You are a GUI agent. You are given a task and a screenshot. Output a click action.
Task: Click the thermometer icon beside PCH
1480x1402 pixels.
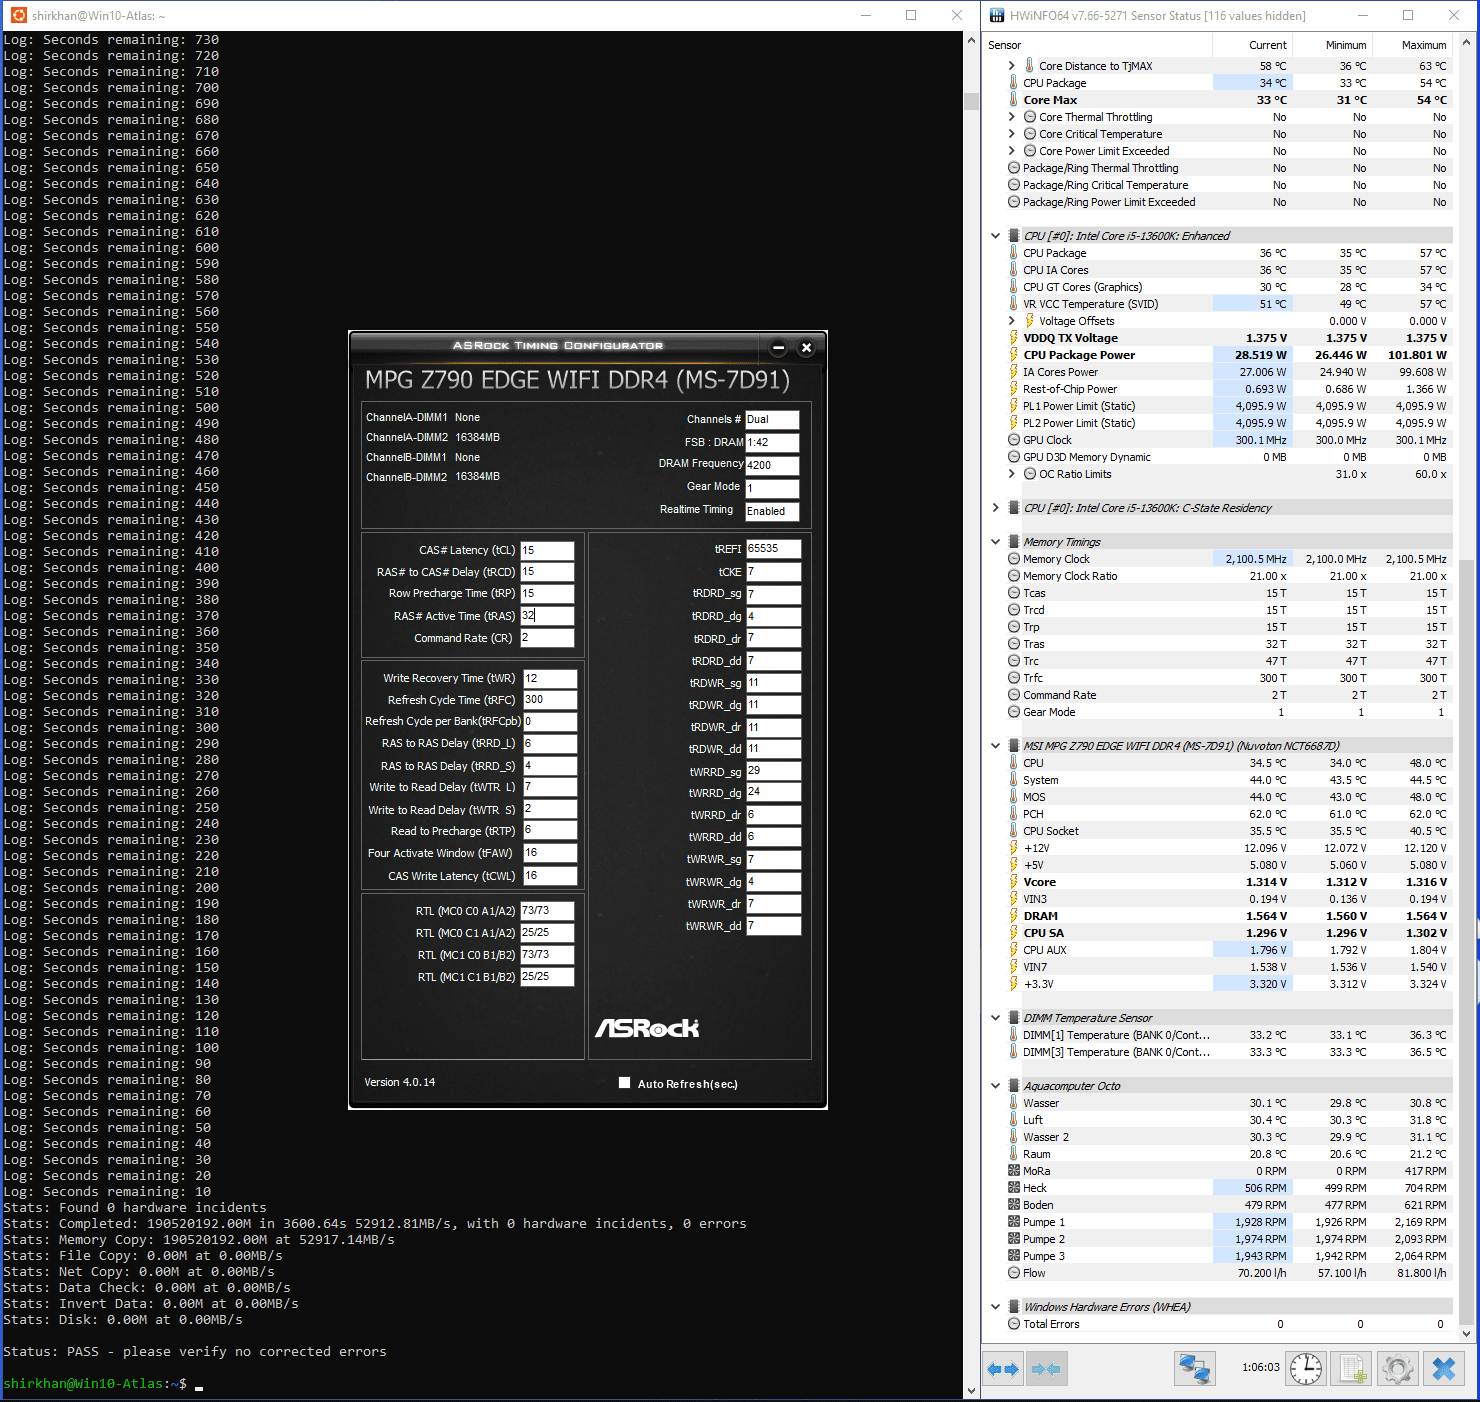pyautogui.click(x=1014, y=814)
